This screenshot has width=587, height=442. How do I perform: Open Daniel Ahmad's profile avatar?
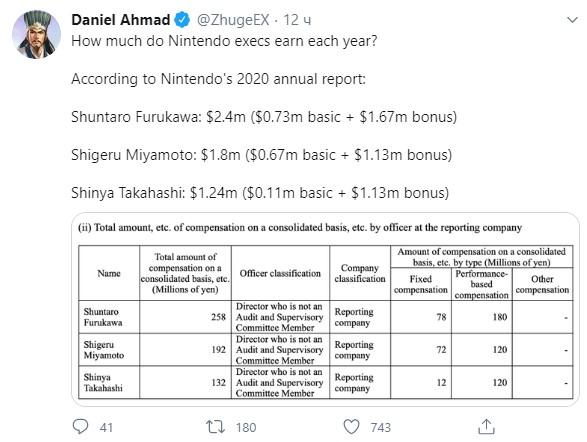coord(36,34)
